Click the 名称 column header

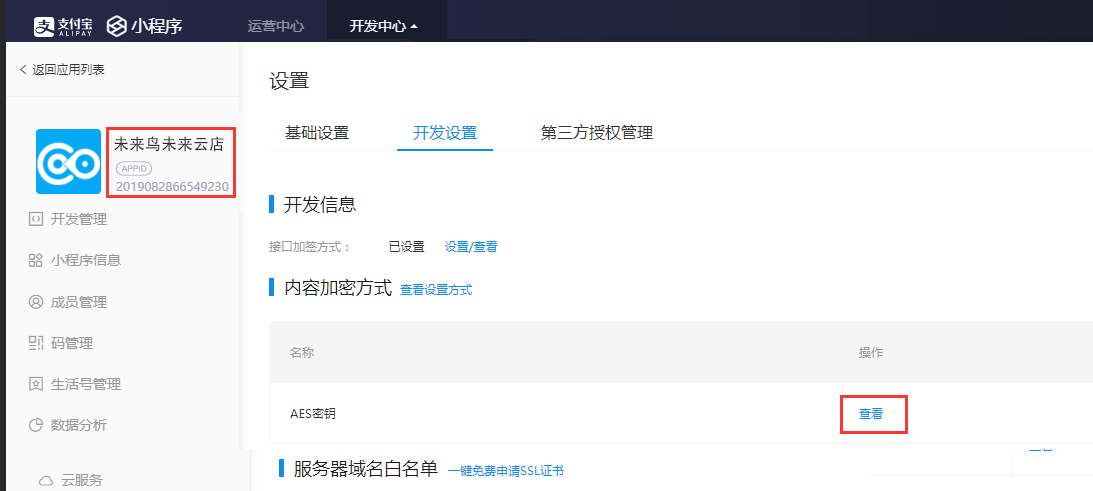tap(302, 352)
